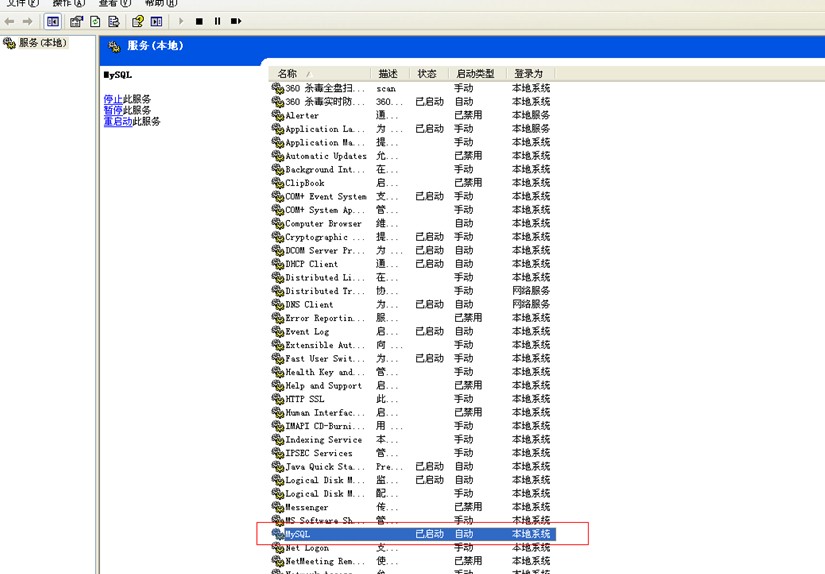The image size is (825, 574).
Task: Click the gear icon of Event Log service
Action: tap(277, 331)
